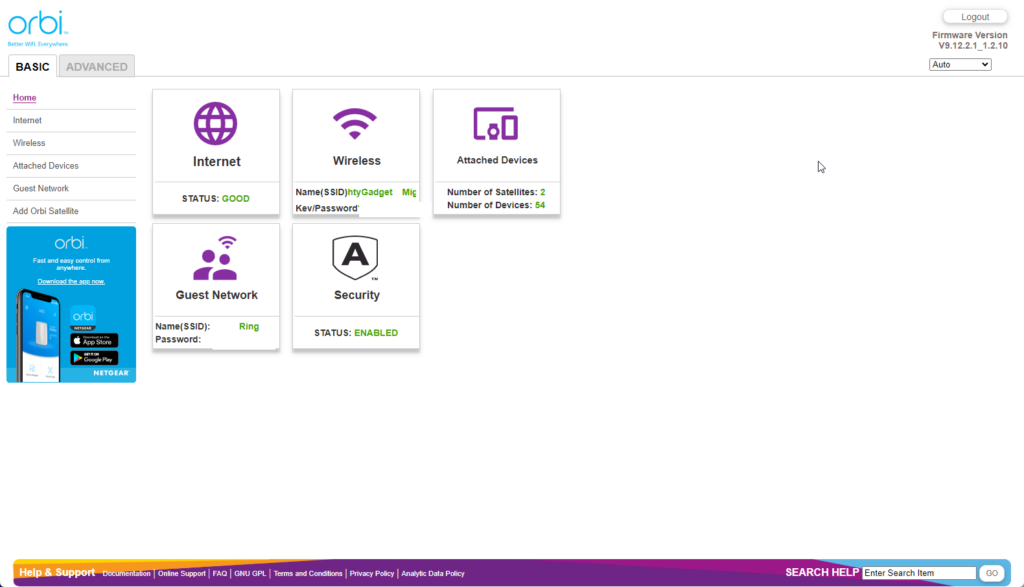The image size is (1024, 587).
Task: Select Attached Devices in sidebar menu
Action: coord(46,166)
